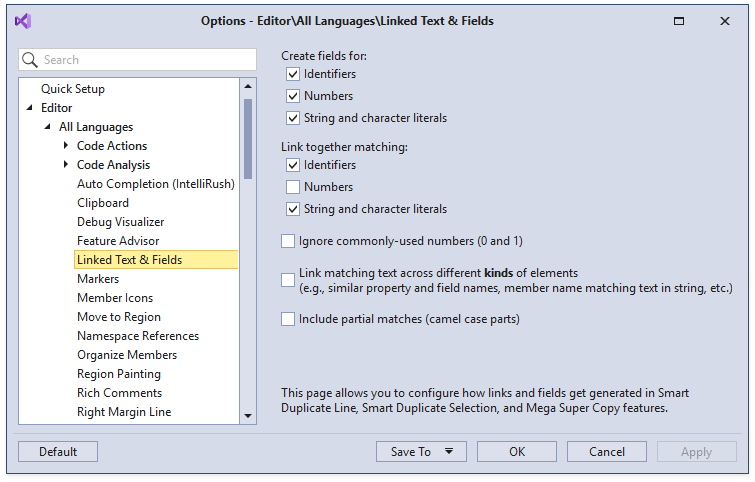Open the Right Margin Line page
This screenshot has height=482, width=755.
(124, 412)
